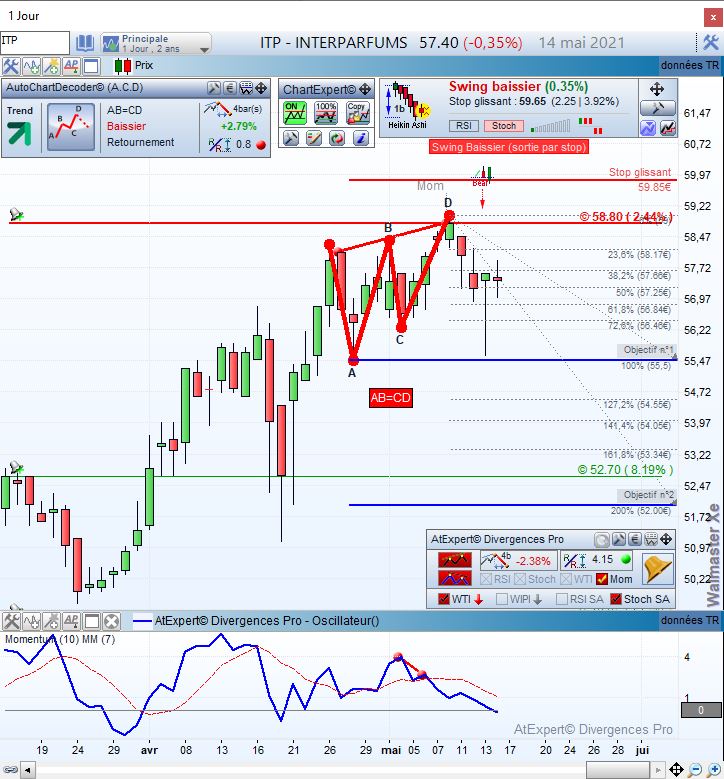Click the alert bell on the 58.80 line
This screenshot has height=779, width=724.
point(16,215)
